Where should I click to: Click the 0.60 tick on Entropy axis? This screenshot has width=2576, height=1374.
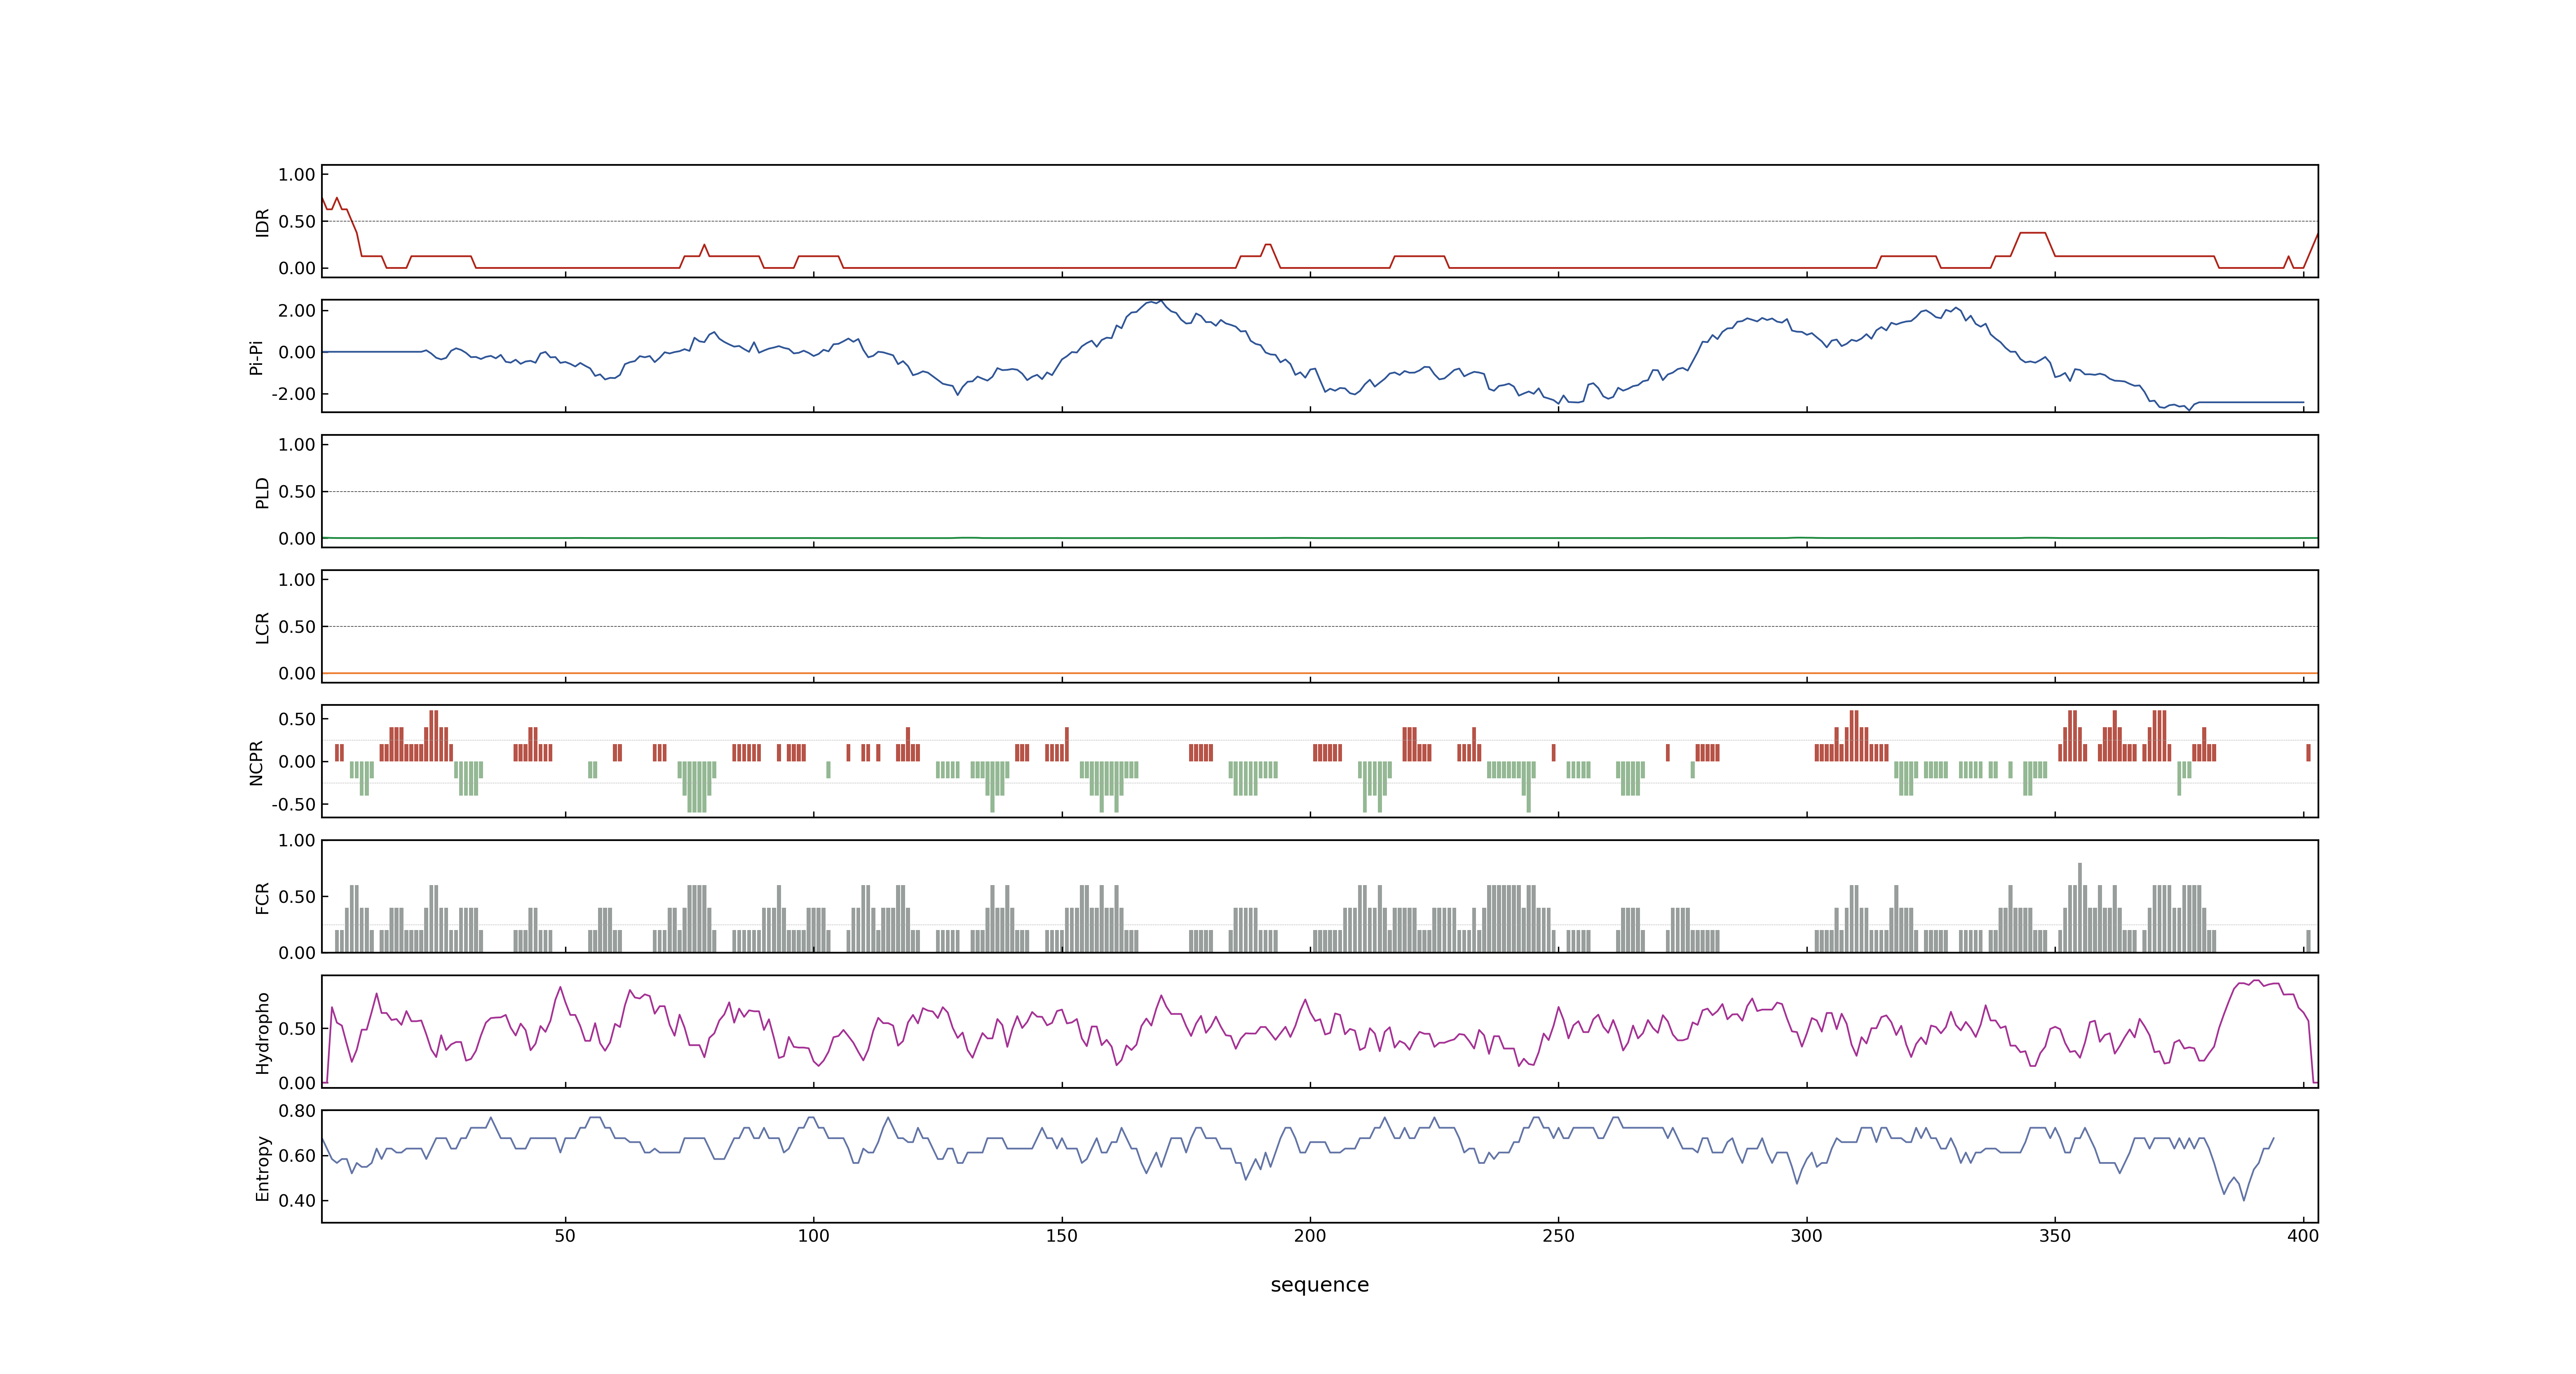(x=297, y=1156)
